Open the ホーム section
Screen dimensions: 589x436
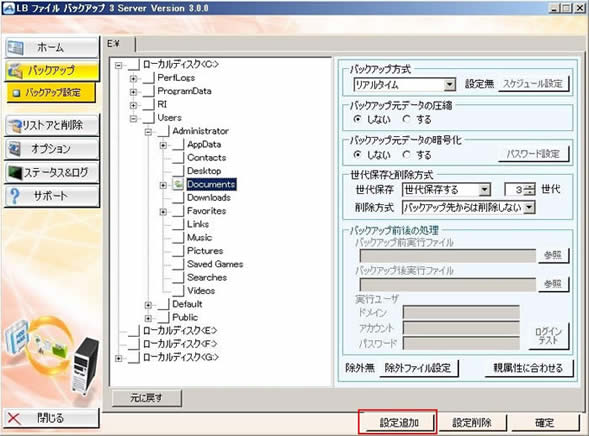[x=52, y=48]
